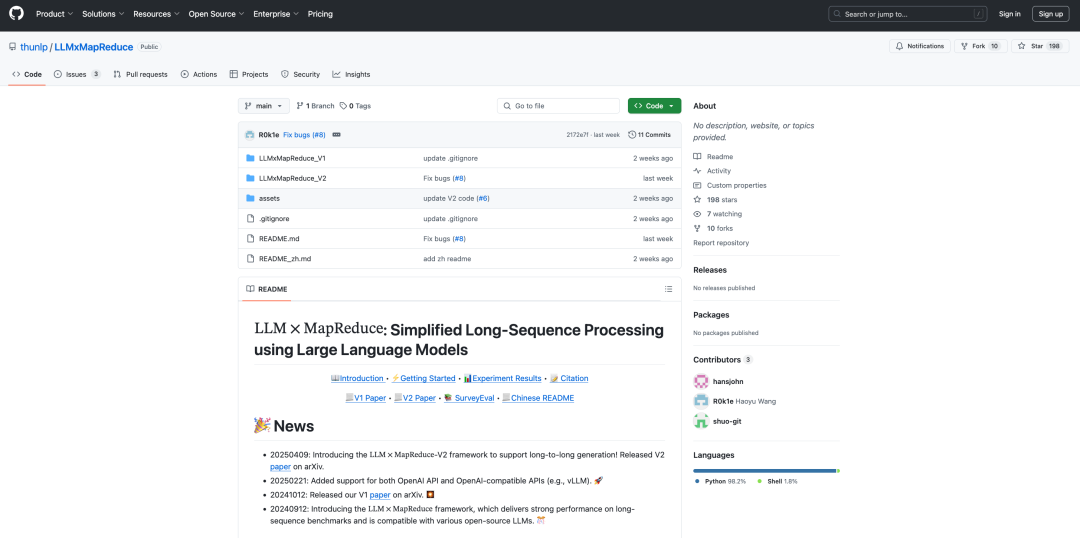Expand the green Code dropdown button
Viewport: 1080px width, 538px height.
[654, 106]
